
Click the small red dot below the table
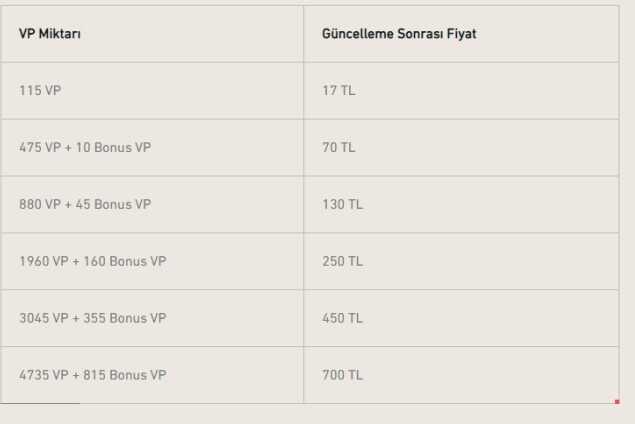[x=617, y=402]
